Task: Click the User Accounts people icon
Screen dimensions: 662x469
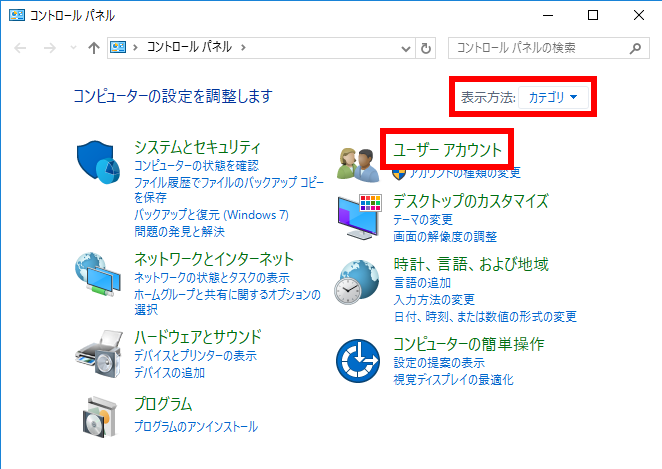Action: pos(358,160)
